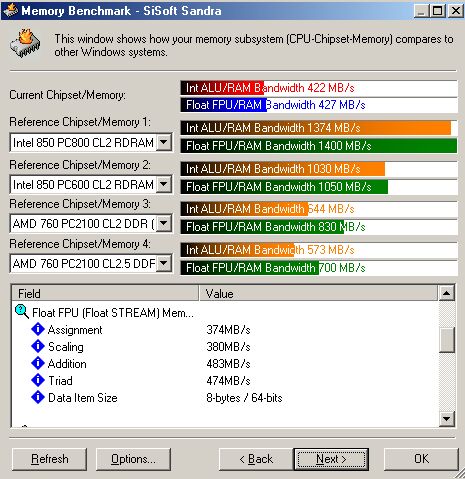Open the Options... dialog button
Image resolution: width=465 pixels, height=479 pixels.
pyautogui.click(x=133, y=459)
